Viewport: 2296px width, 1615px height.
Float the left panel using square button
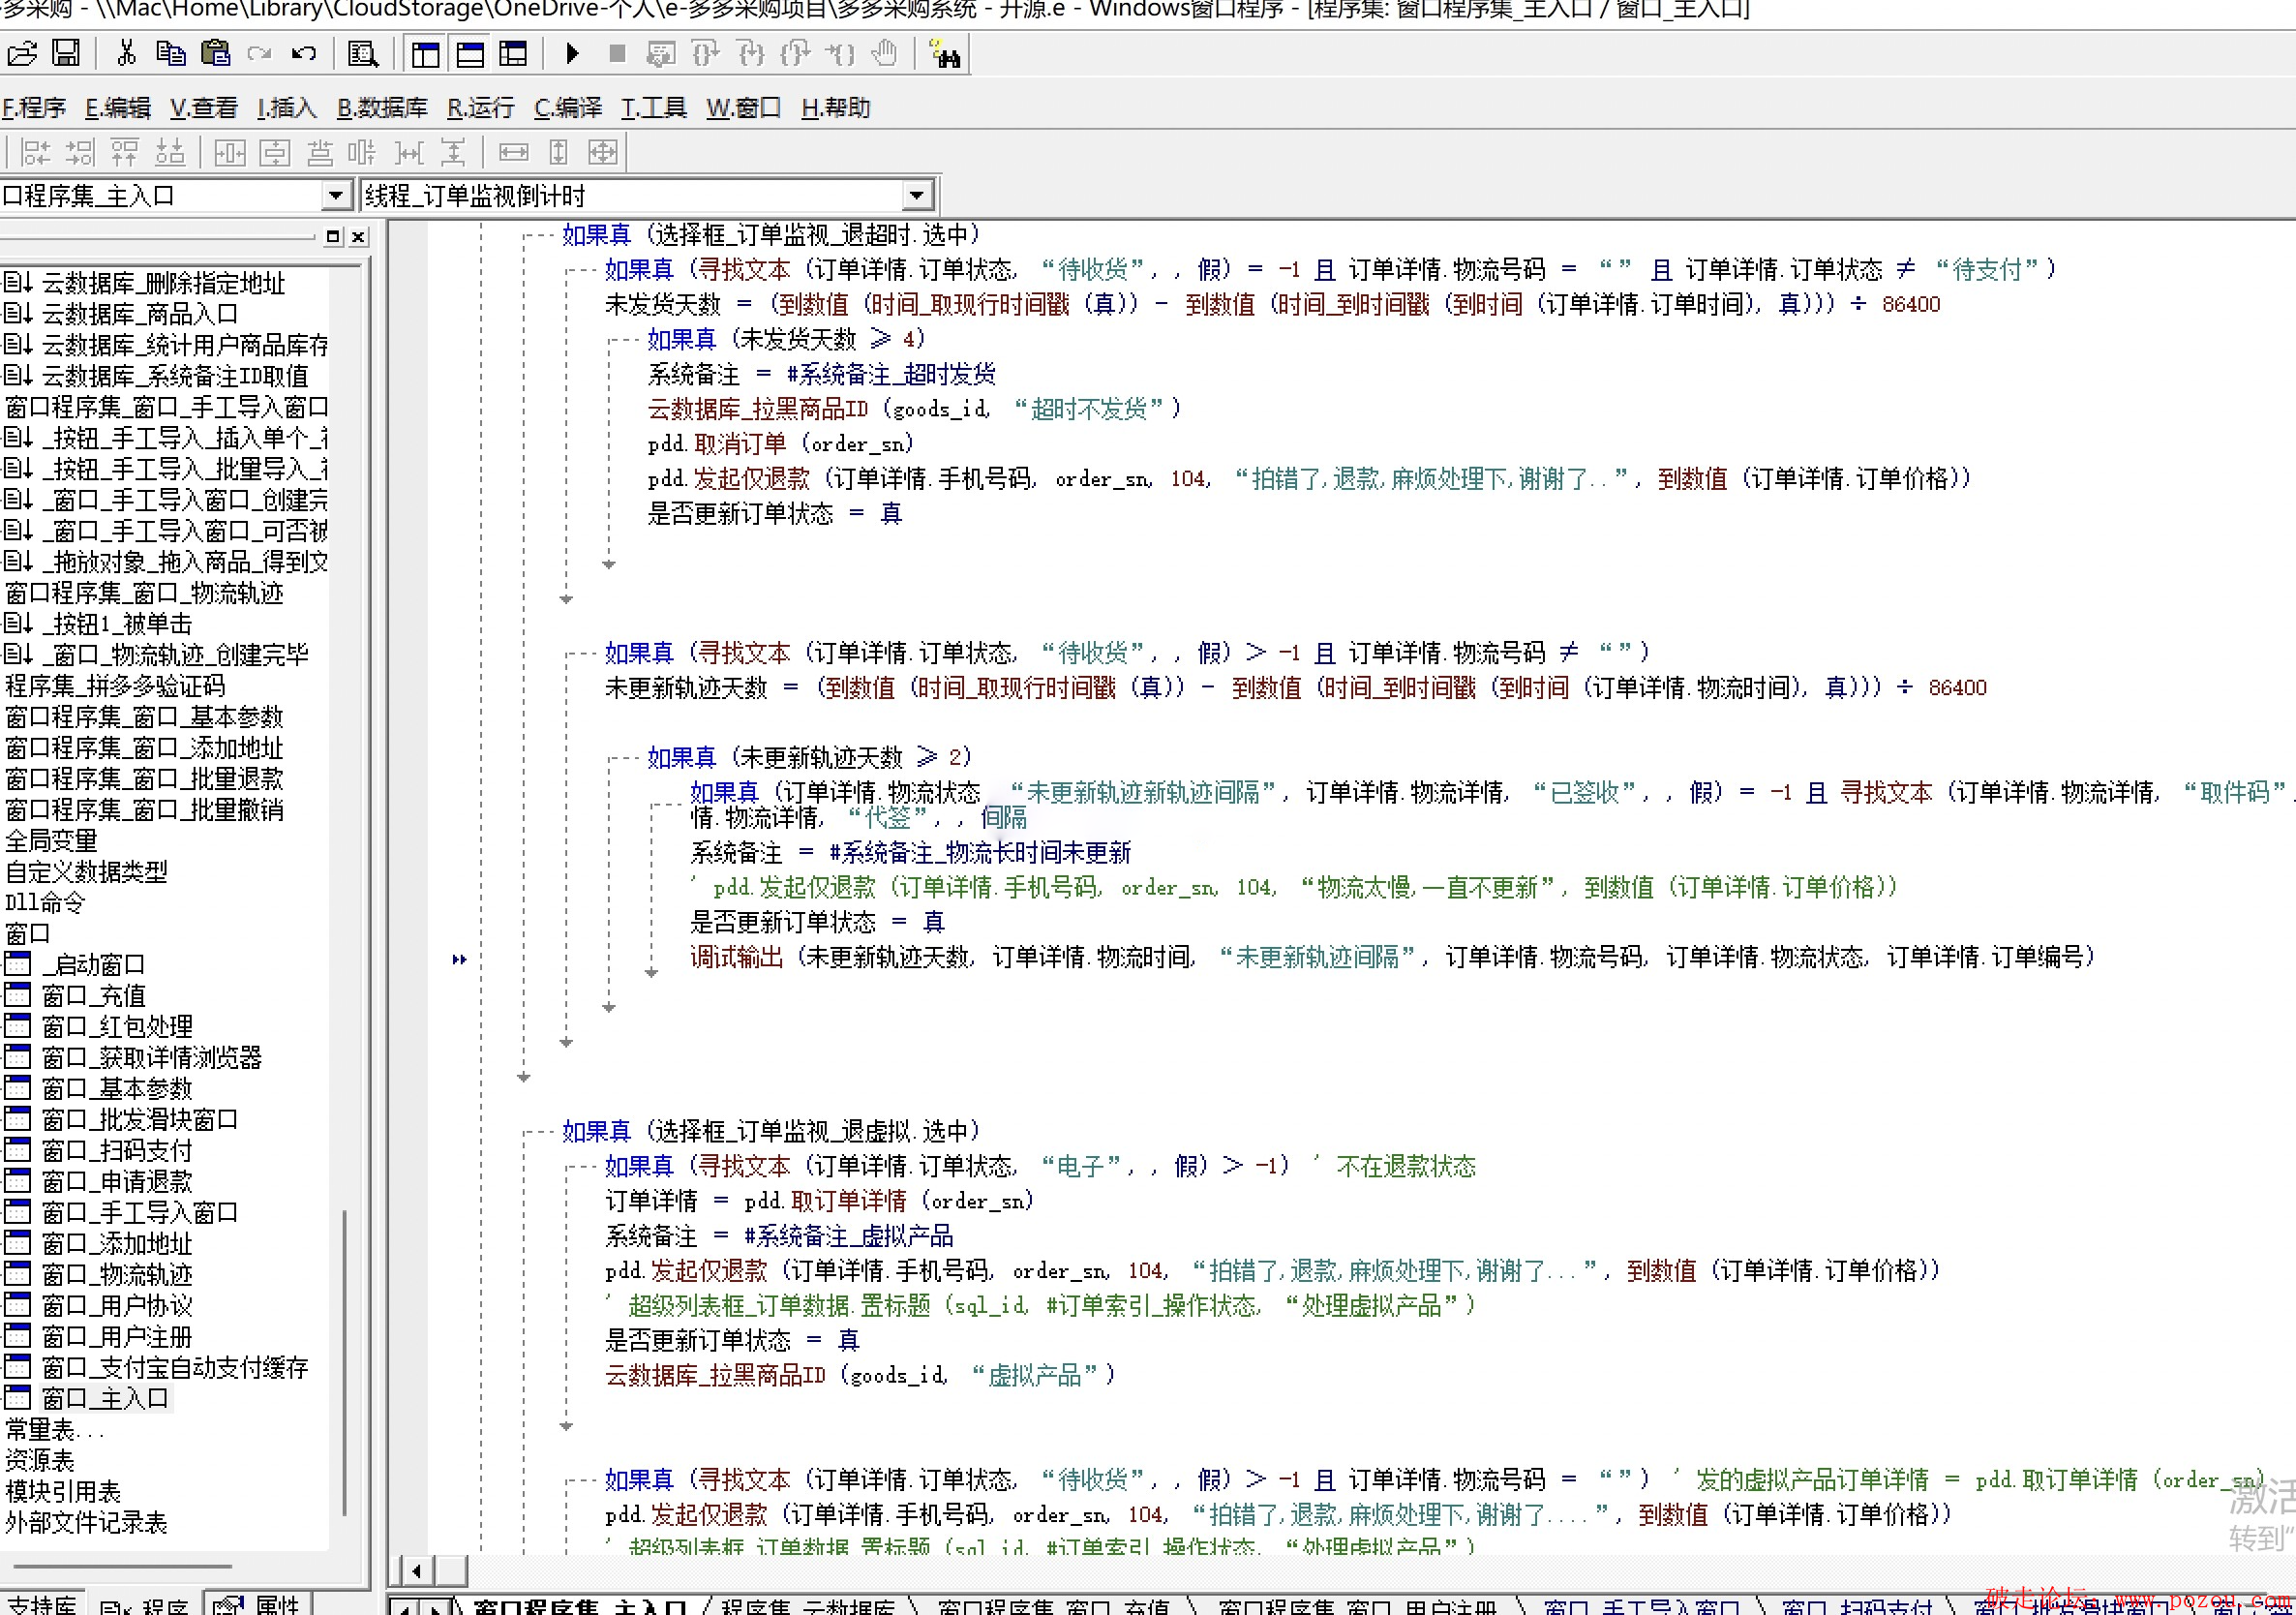[333, 237]
